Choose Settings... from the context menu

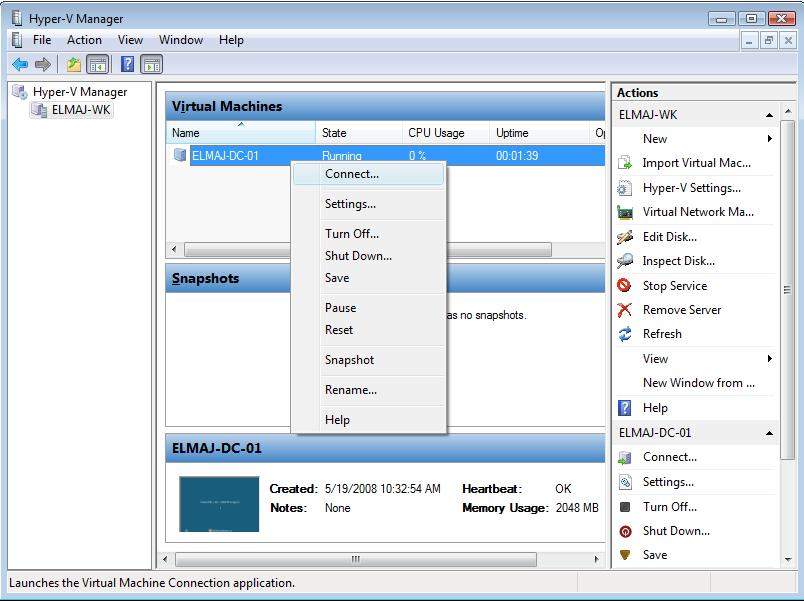pos(369,204)
